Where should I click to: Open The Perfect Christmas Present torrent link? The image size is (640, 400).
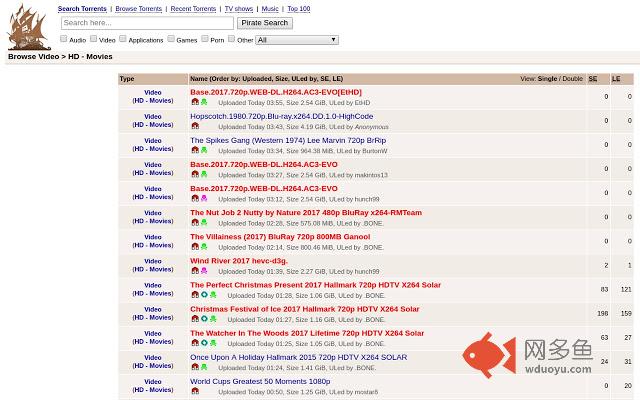315,285
